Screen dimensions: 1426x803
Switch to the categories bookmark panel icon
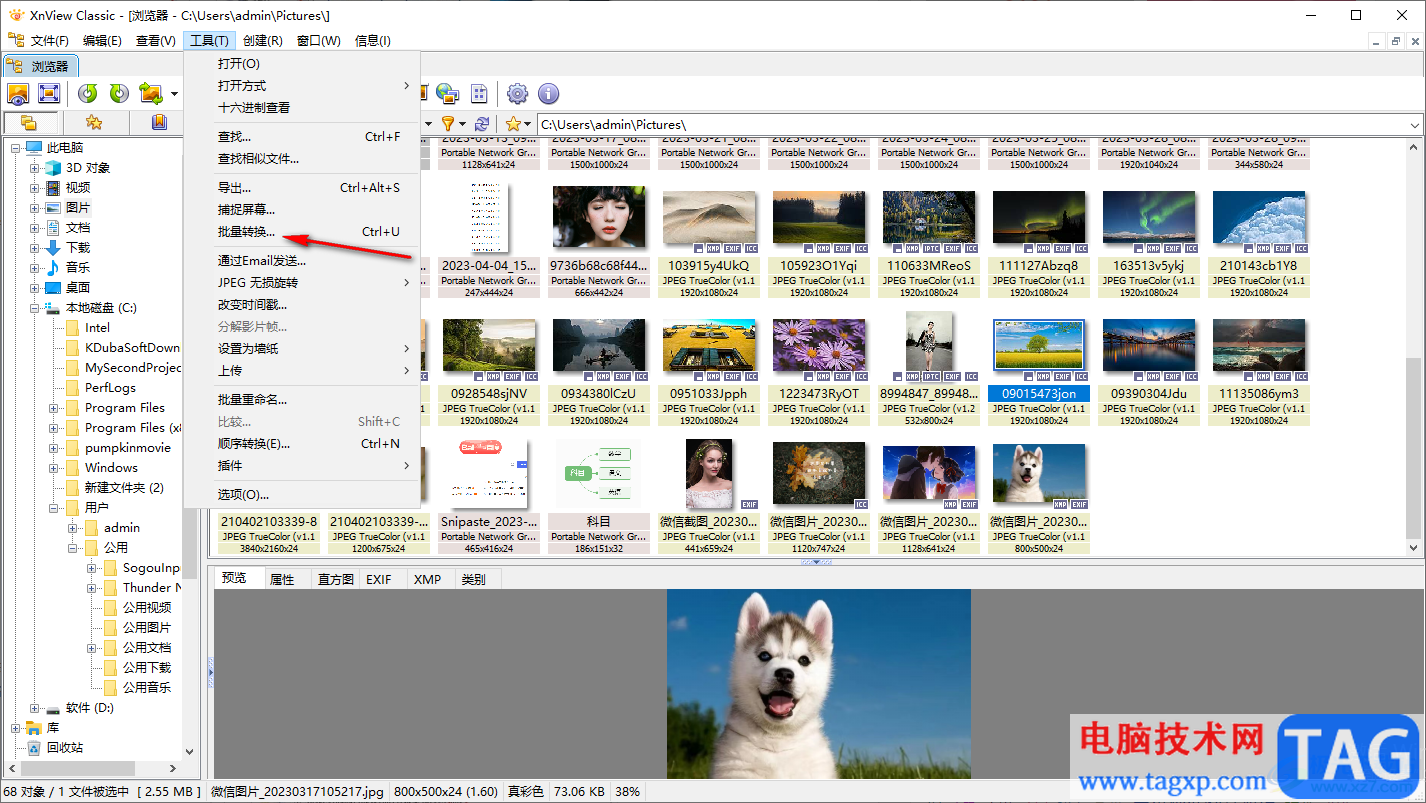pos(159,122)
